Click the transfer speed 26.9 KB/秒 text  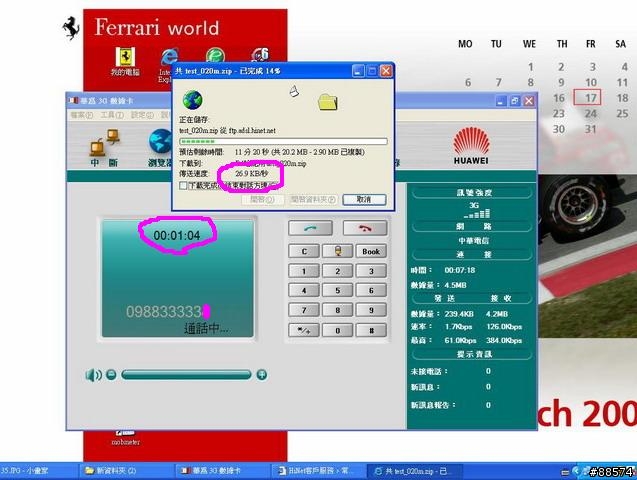click(x=251, y=174)
